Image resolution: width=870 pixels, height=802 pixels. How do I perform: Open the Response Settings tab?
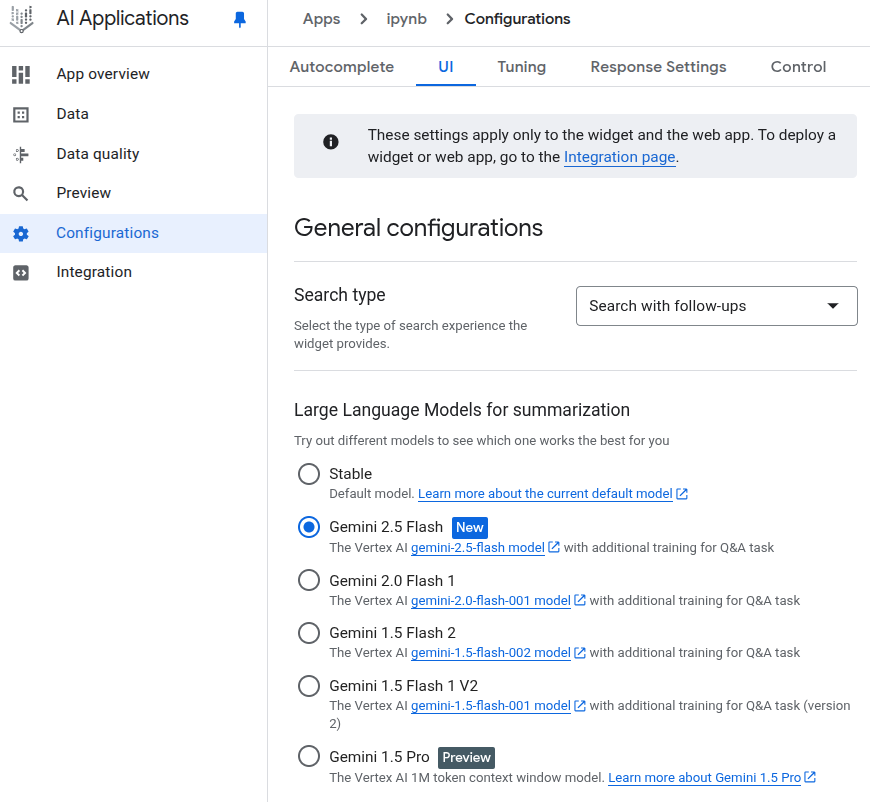click(658, 67)
